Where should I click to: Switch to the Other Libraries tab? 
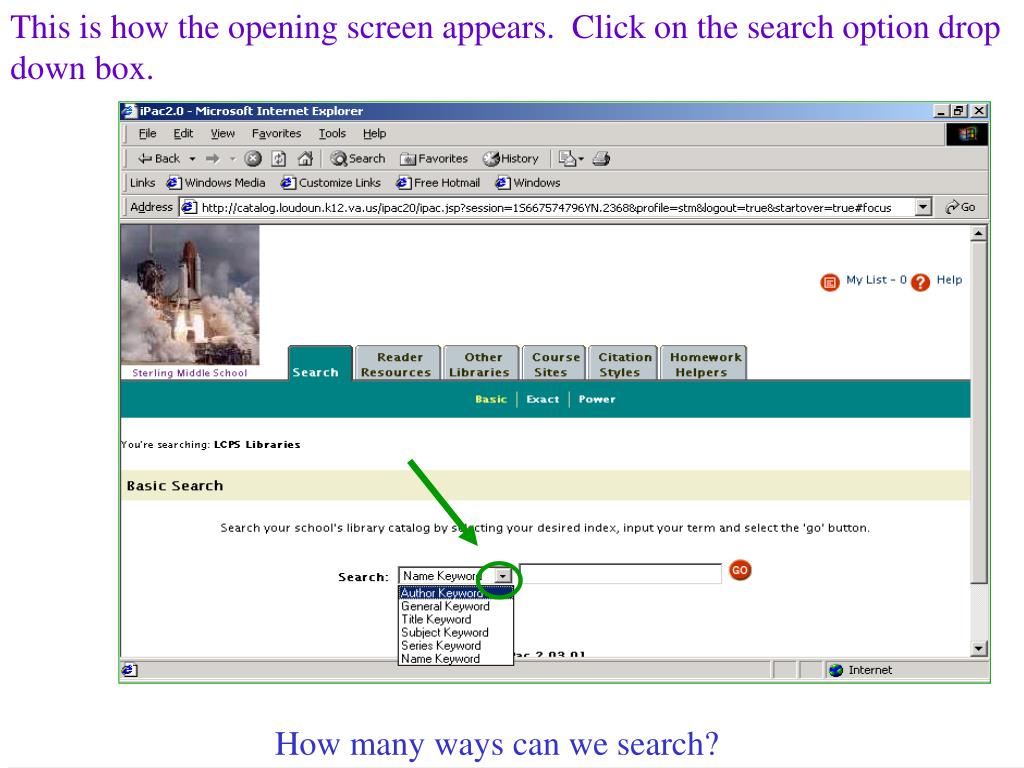click(x=481, y=364)
